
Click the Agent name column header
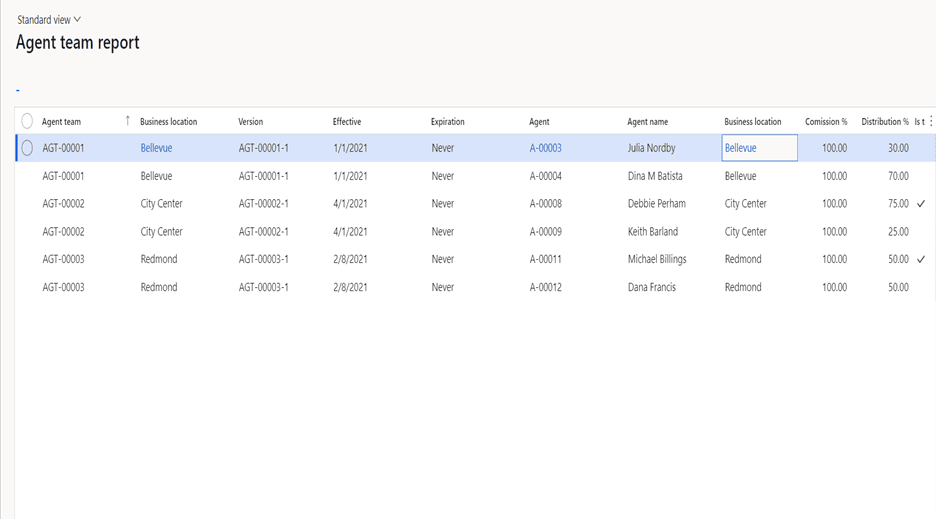tap(648, 121)
